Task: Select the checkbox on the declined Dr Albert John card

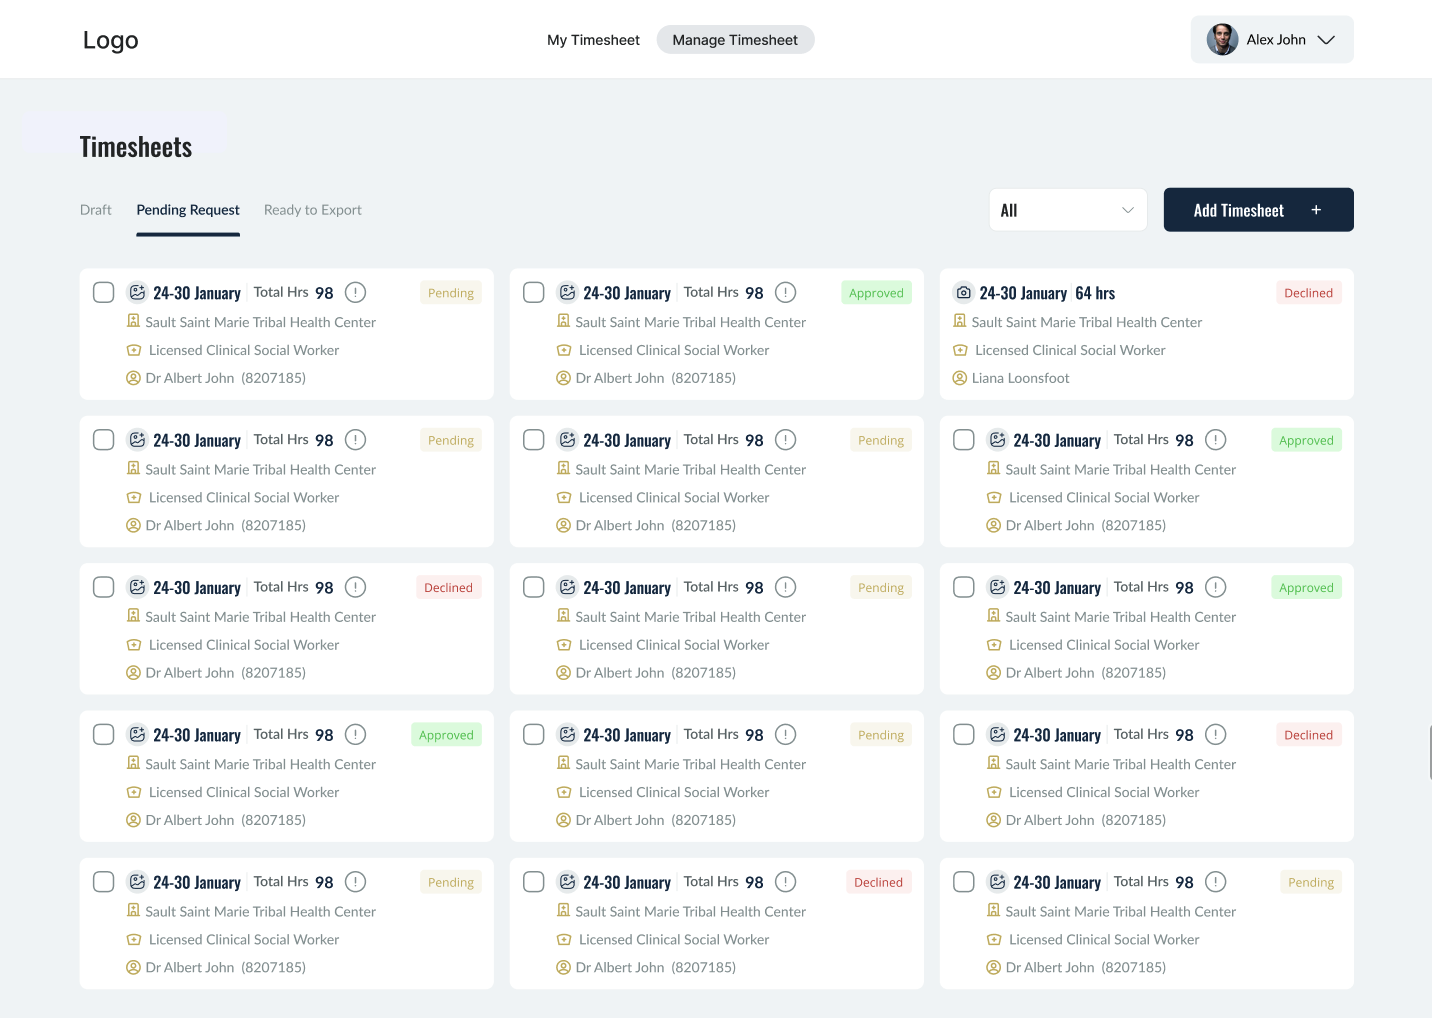Action: (x=103, y=587)
